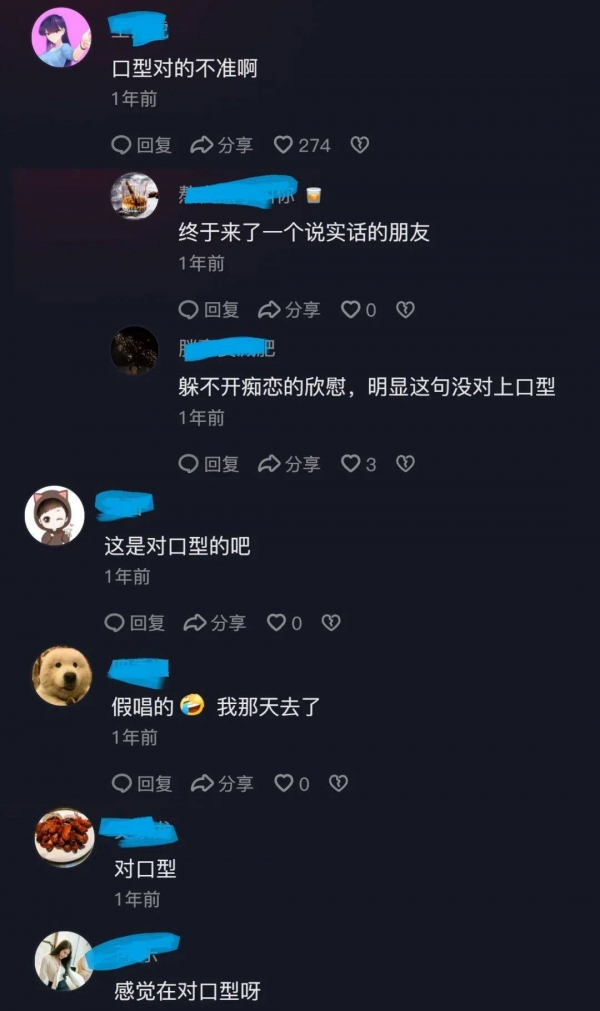
Task: Share the '躲不开痴恋的欣慰' comment
Action: pos(289,463)
